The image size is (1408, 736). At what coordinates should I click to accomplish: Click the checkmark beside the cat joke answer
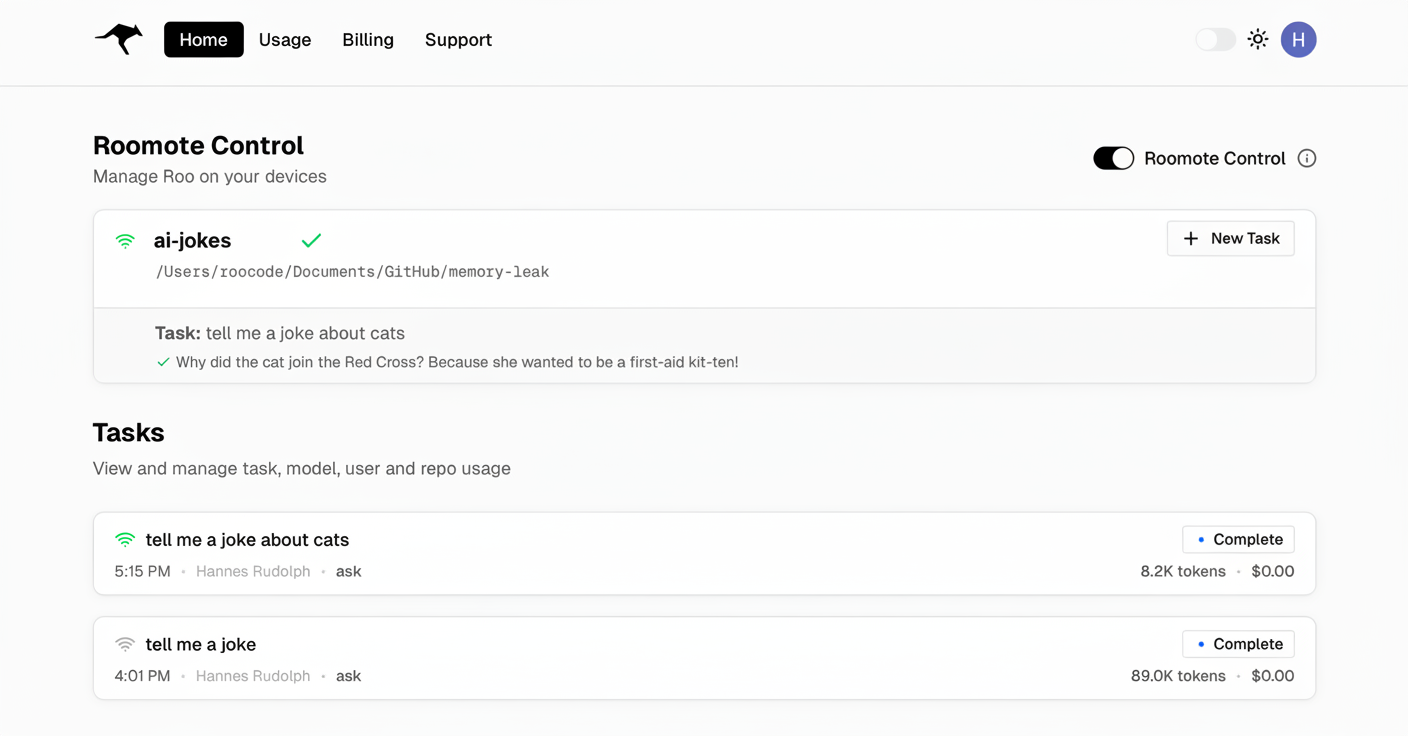pos(163,362)
